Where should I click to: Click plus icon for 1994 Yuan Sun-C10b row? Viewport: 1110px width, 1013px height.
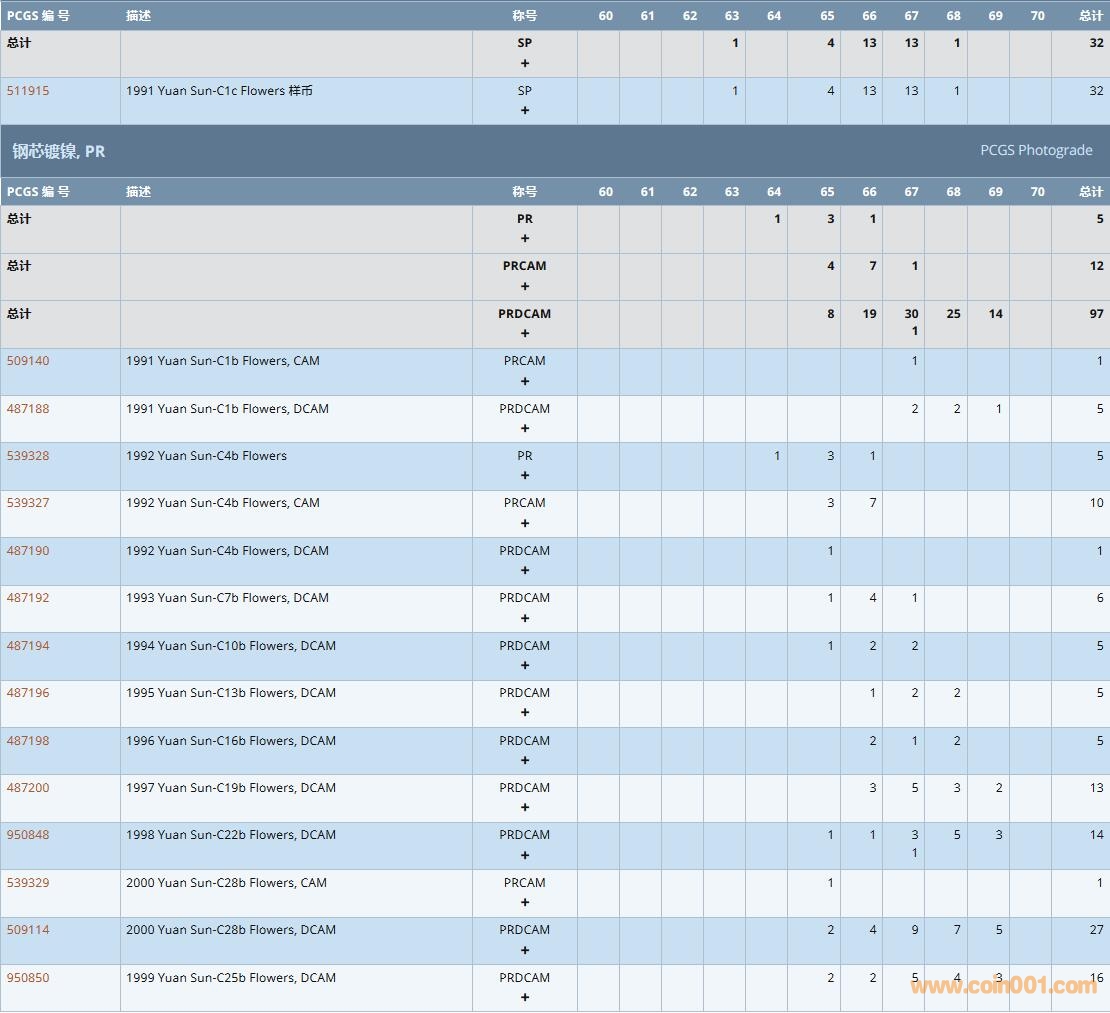(x=525, y=665)
